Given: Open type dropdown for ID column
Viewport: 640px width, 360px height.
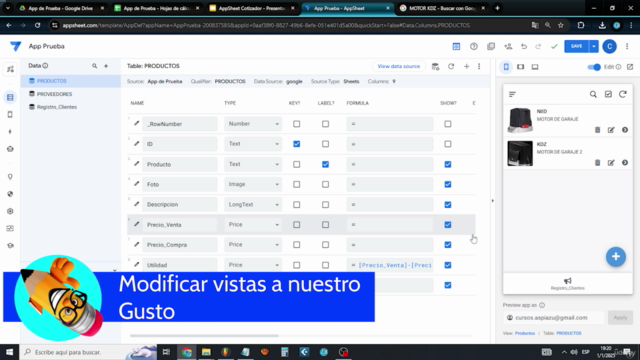Looking at the screenshot, I should [253, 144].
